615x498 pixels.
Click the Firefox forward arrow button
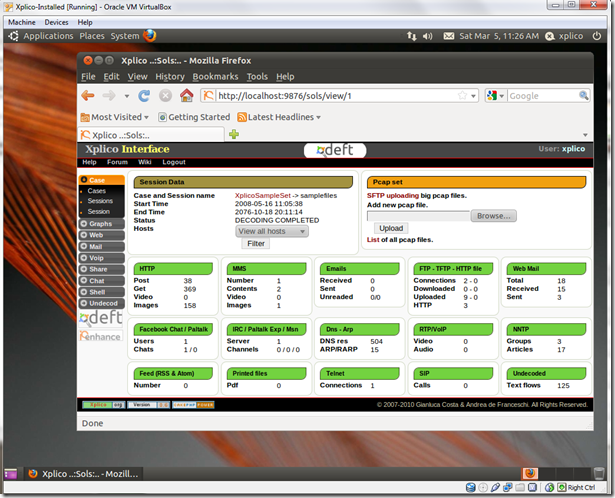tap(109, 96)
